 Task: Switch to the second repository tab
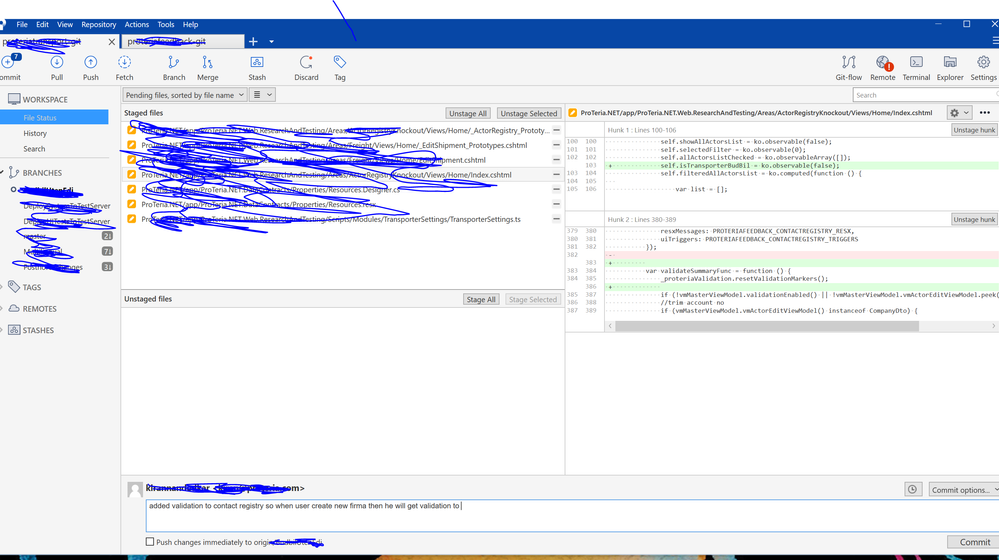(x=182, y=41)
